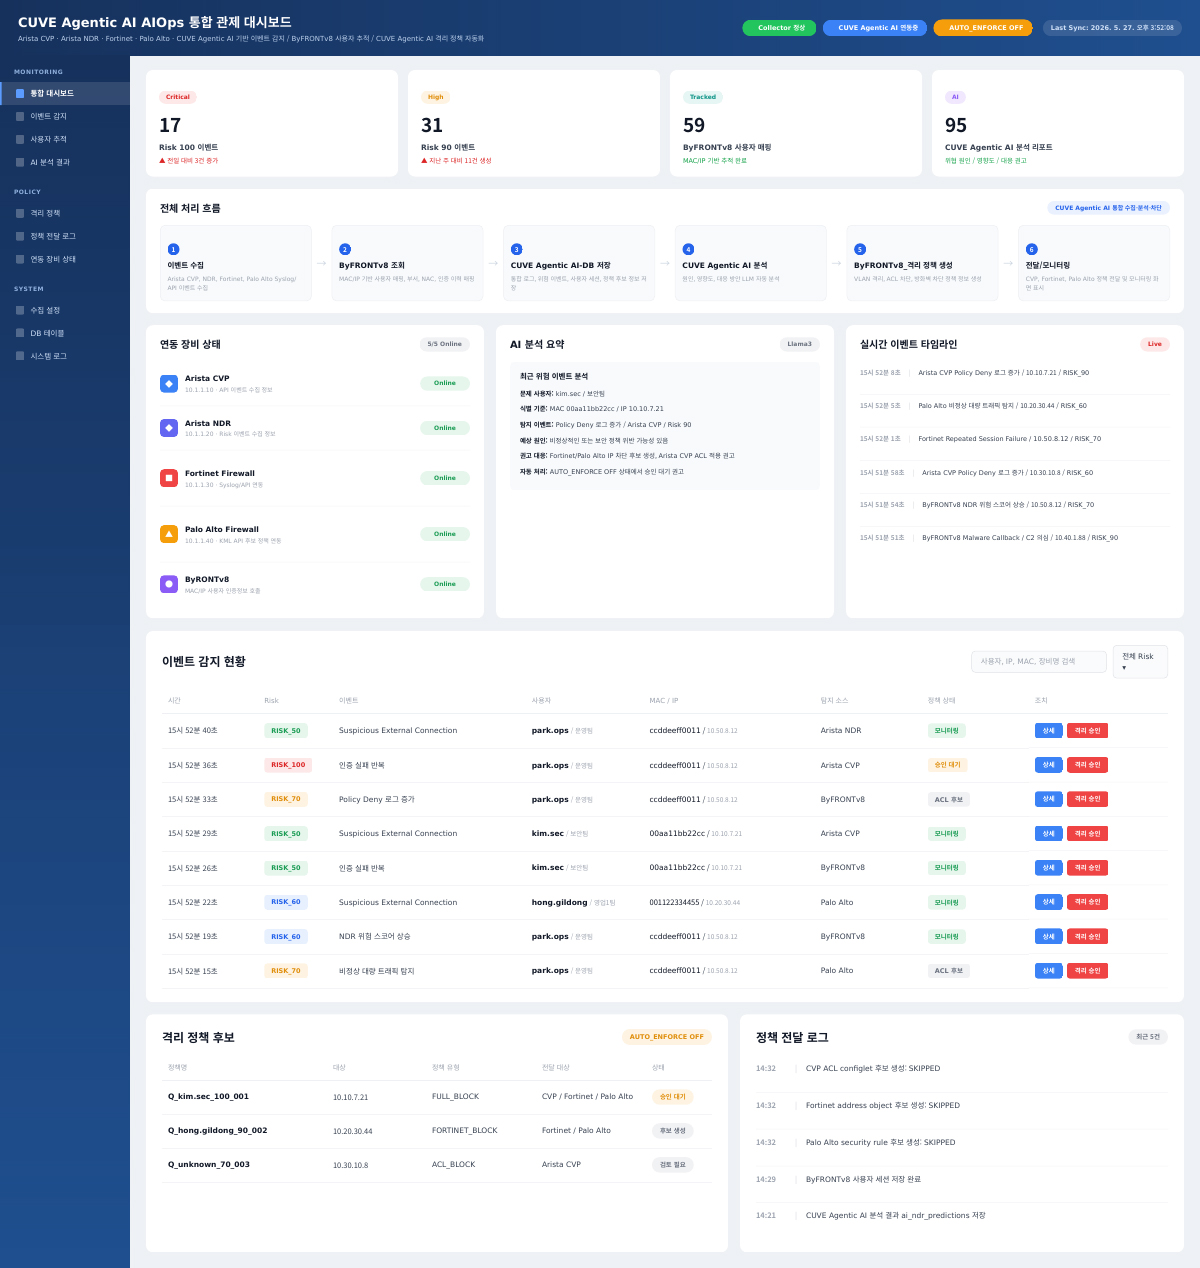This screenshot has height=1268, width=1200.
Task: Click step 2 circle for ByFRONTv8 조회
Action: click(x=345, y=249)
